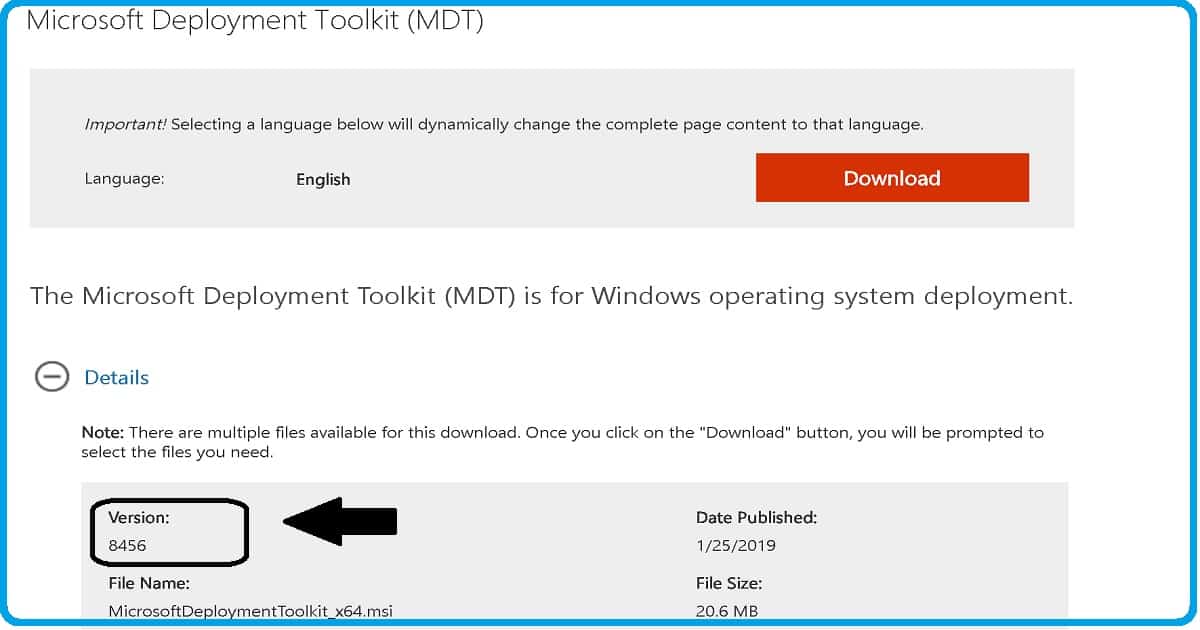Select the version number 8456
The image size is (1200, 630).
point(127,546)
